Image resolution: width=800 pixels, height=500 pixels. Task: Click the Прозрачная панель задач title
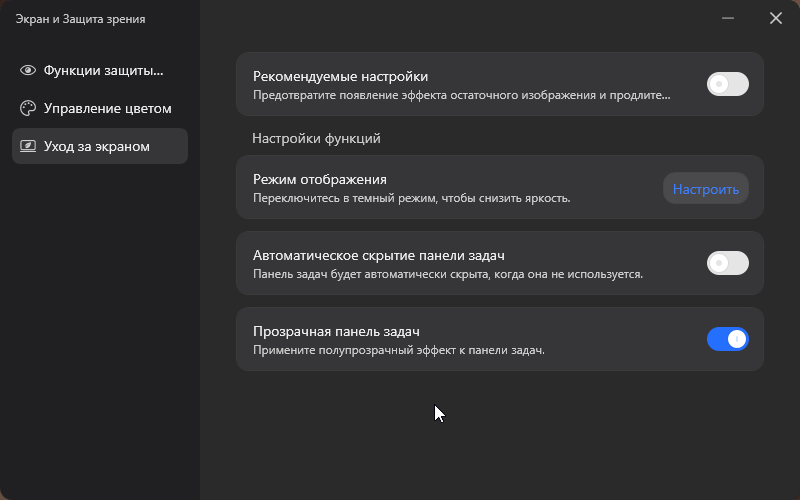(336, 331)
